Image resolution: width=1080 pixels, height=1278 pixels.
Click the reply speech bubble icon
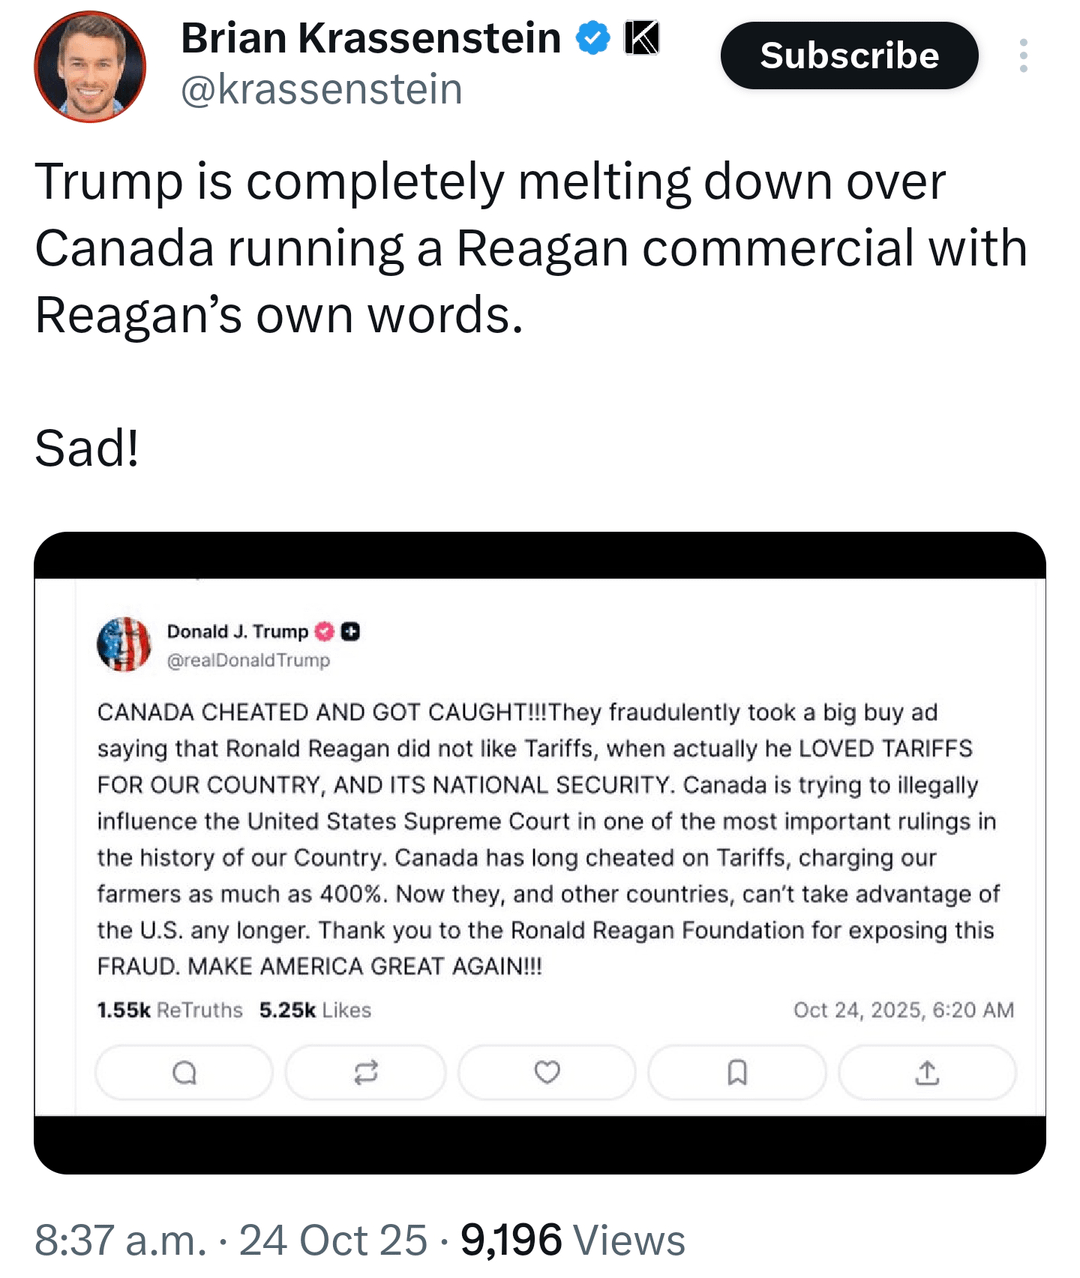(x=184, y=1073)
